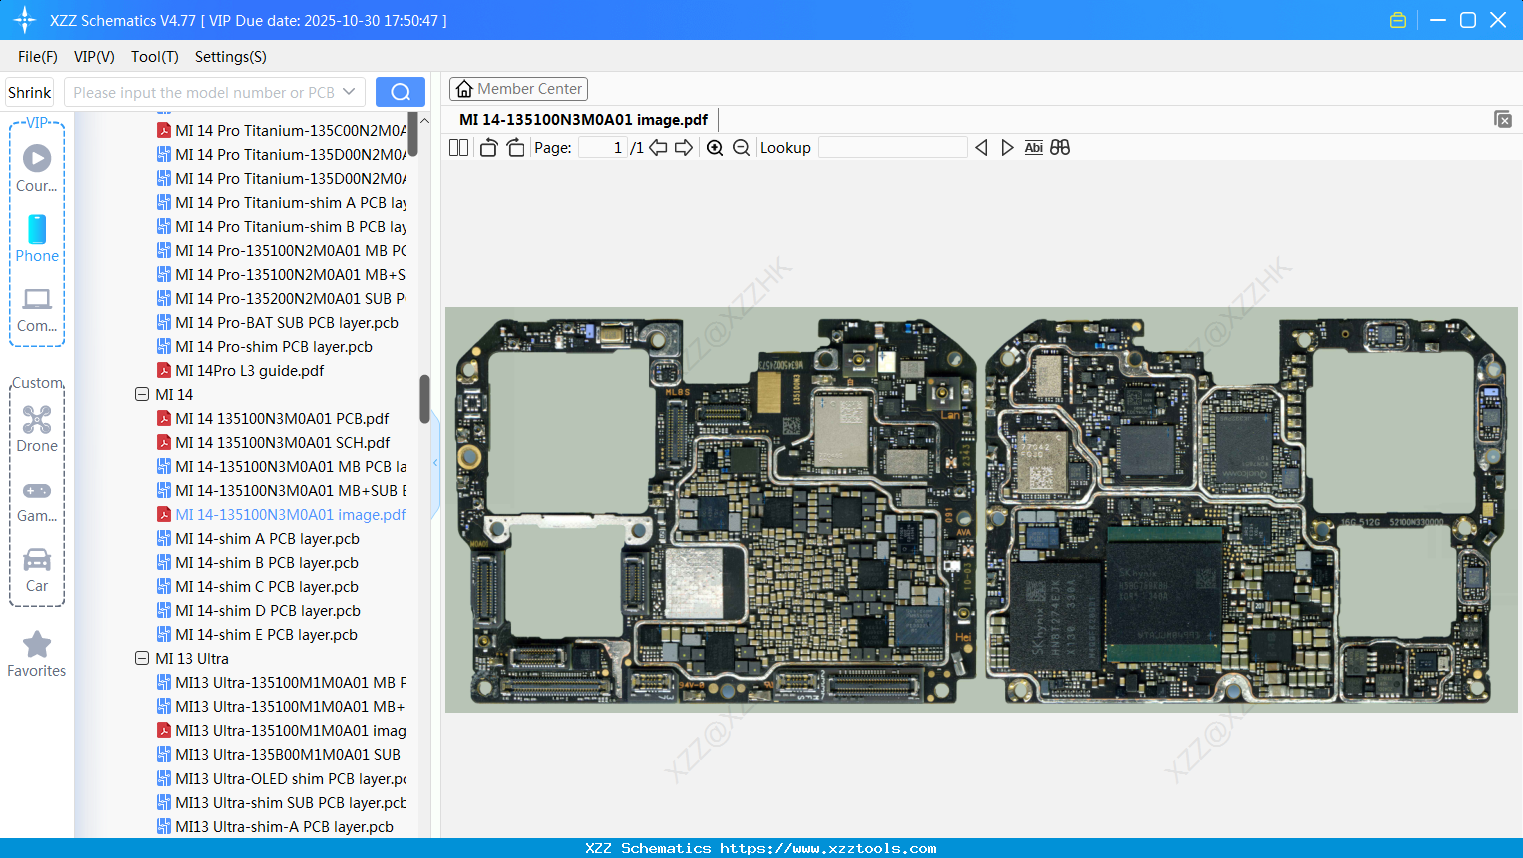This screenshot has height=858, width=1523.
Task: Click the Abi text search icon
Action: (x=1033, y=147)
